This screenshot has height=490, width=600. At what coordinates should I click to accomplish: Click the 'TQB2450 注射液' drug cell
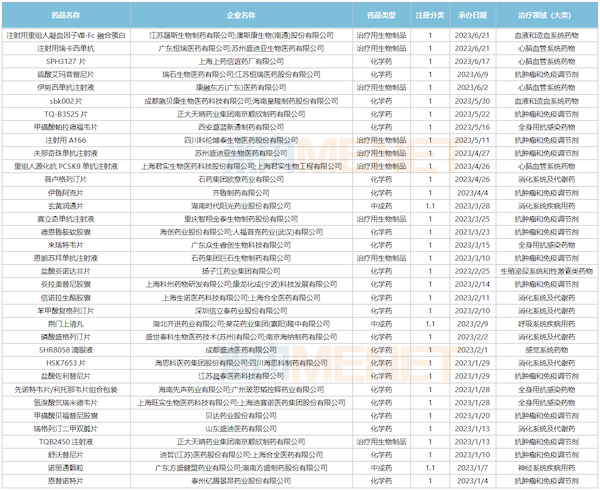(x=66, y=442)
